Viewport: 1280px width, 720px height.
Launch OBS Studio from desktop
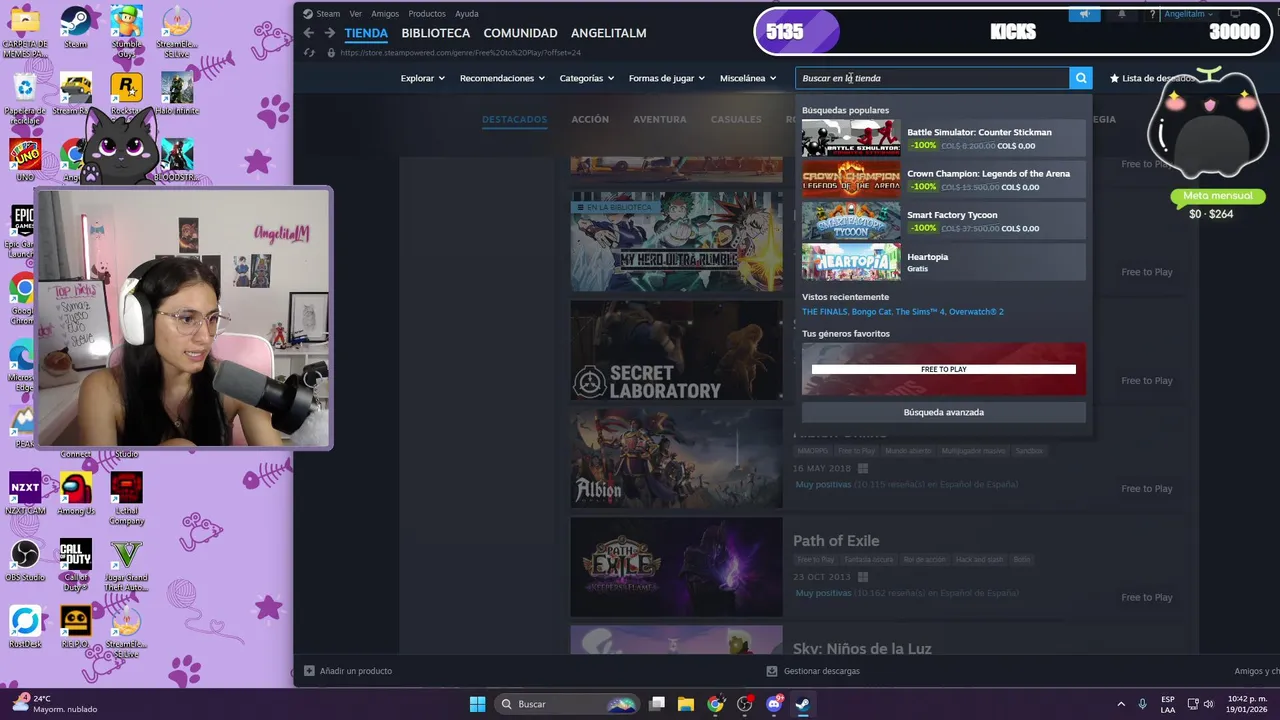tap(25, 560)
